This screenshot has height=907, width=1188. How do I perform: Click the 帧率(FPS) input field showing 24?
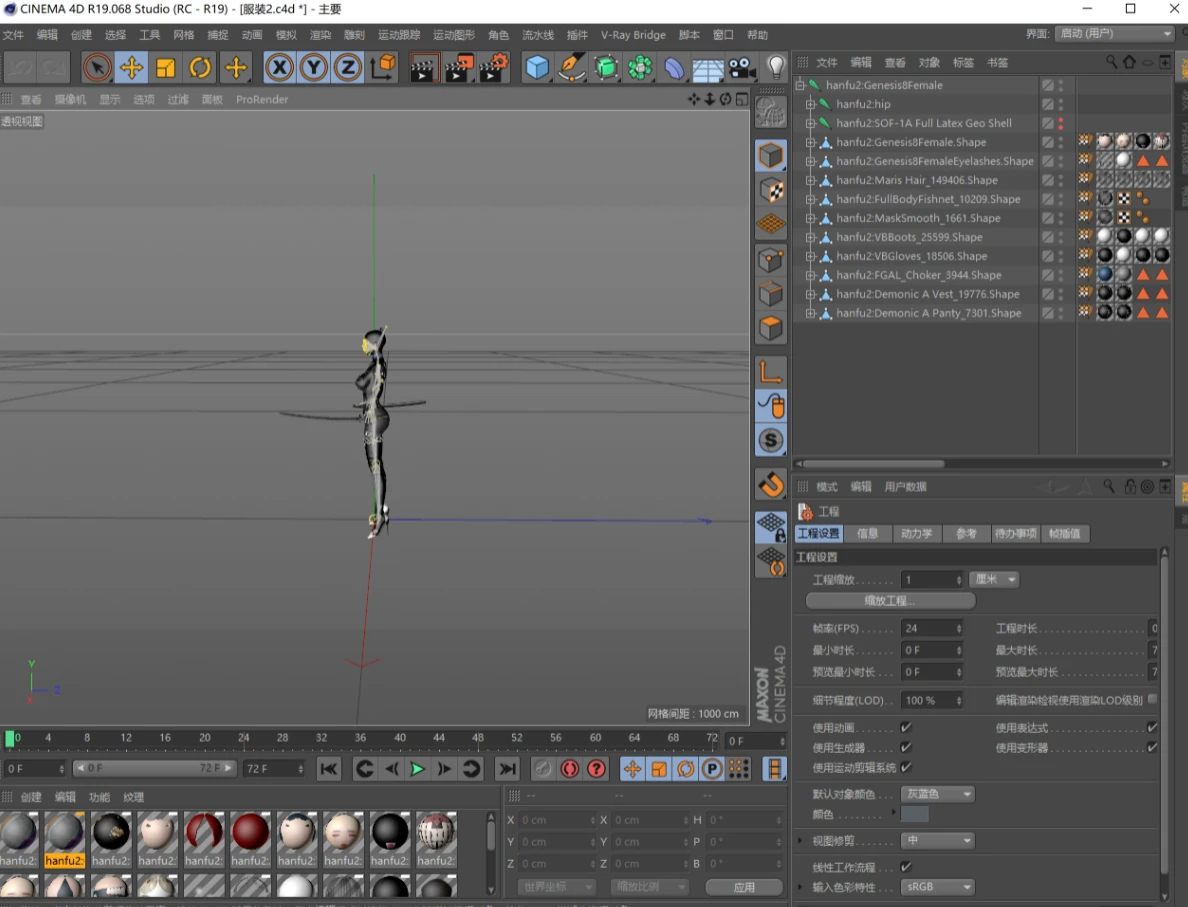click(x=932, y=628)
